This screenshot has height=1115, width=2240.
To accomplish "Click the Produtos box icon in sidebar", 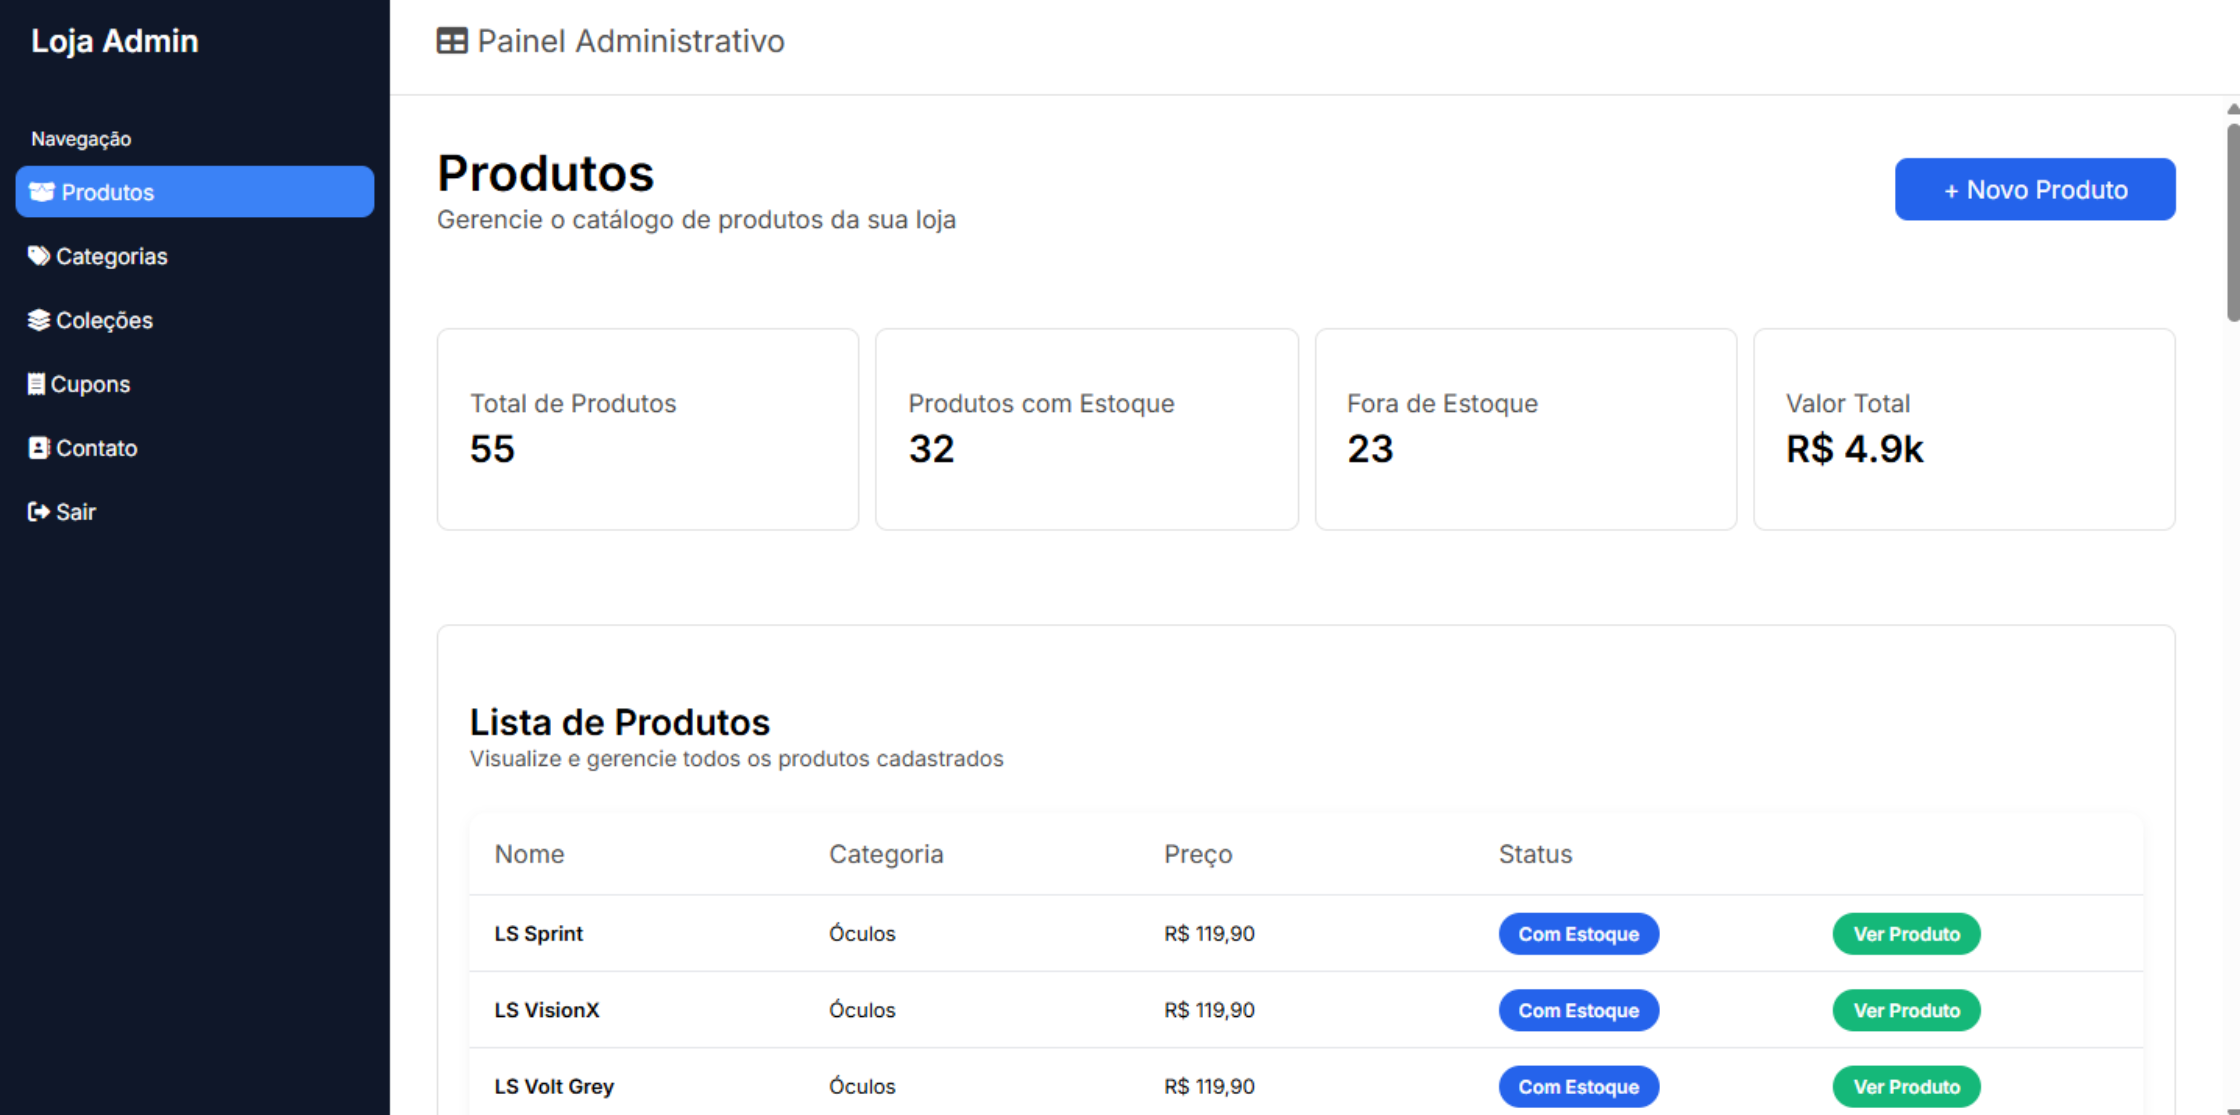I will [41, 192].
